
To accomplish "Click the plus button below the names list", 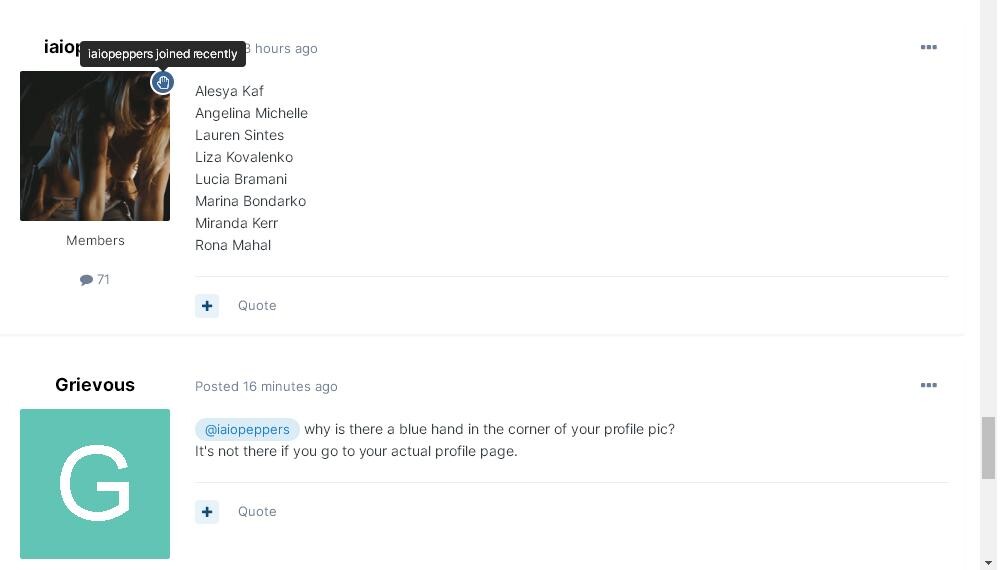I will (x=207, y=306).
